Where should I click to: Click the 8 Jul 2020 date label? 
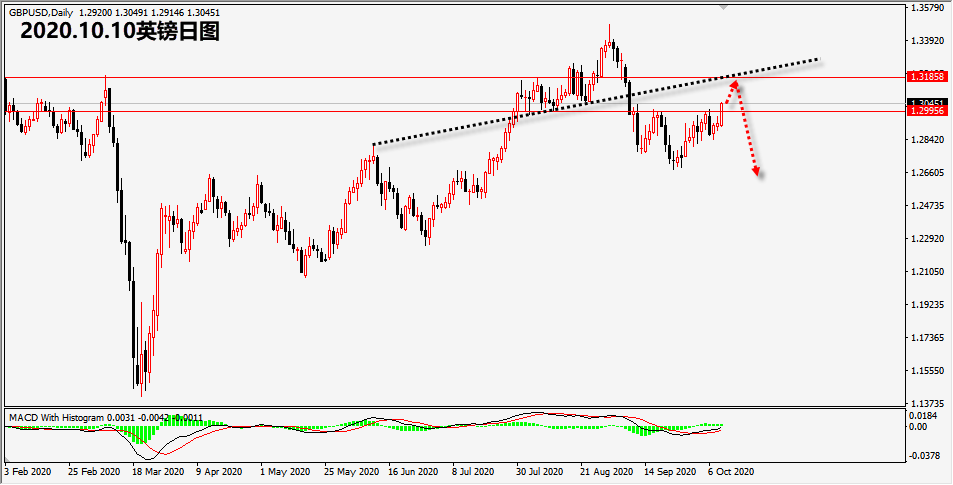coord(474,472)
